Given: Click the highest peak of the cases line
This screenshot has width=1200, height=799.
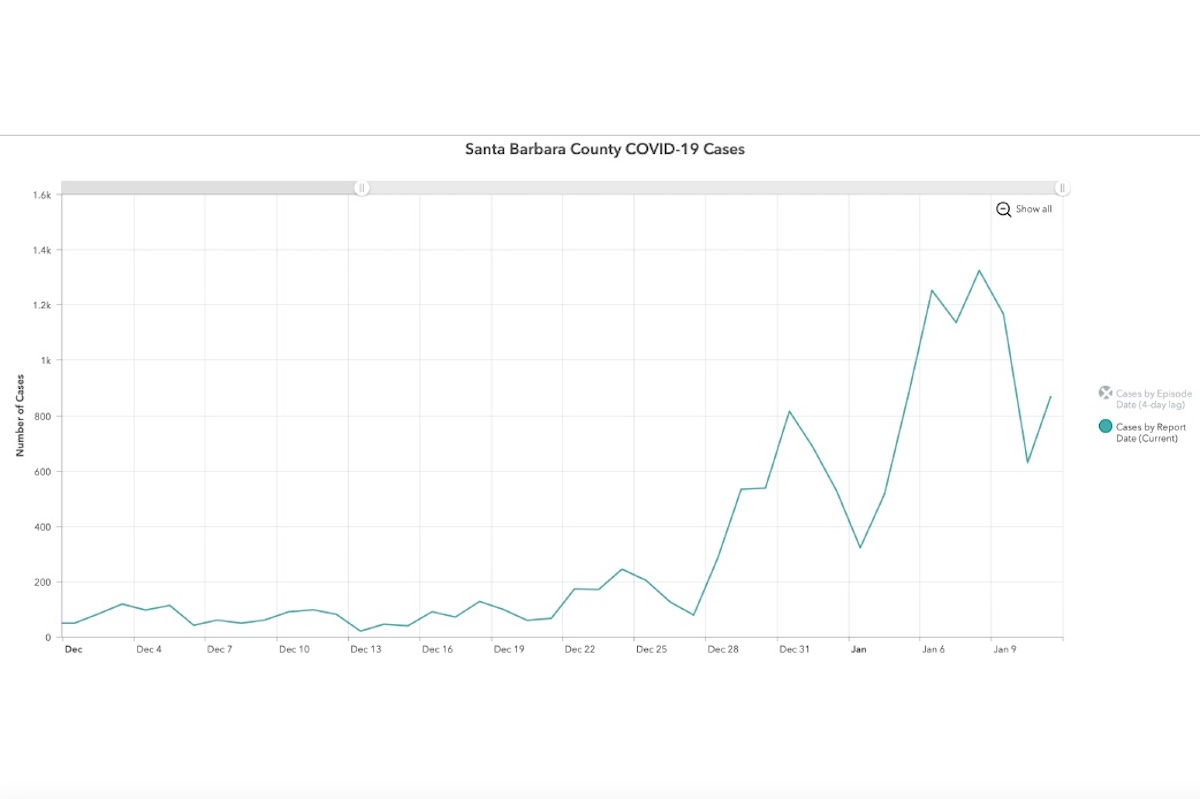Looking at the screenshot, I should point(979,270).
